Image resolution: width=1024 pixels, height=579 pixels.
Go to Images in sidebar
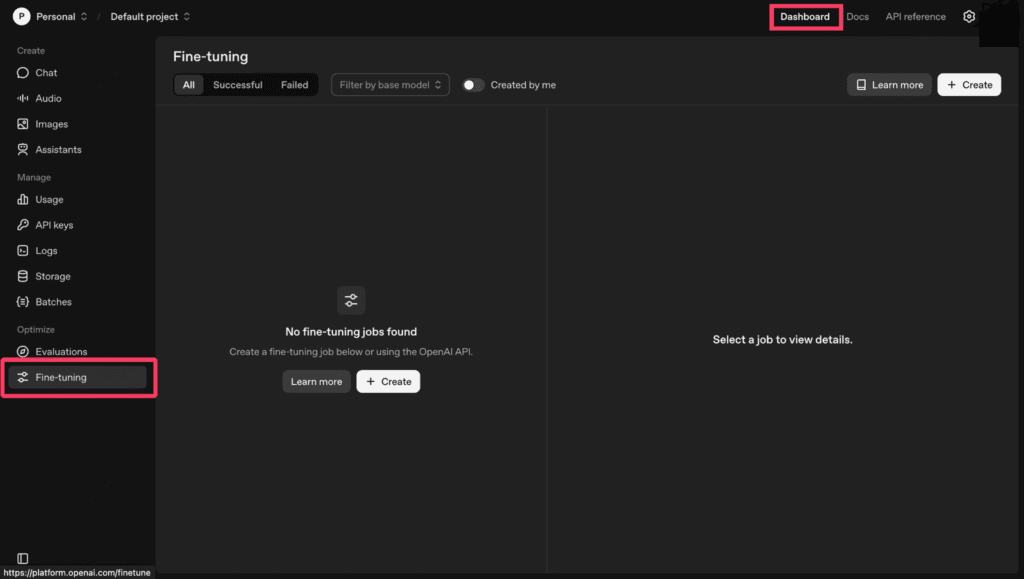(51, 124)
